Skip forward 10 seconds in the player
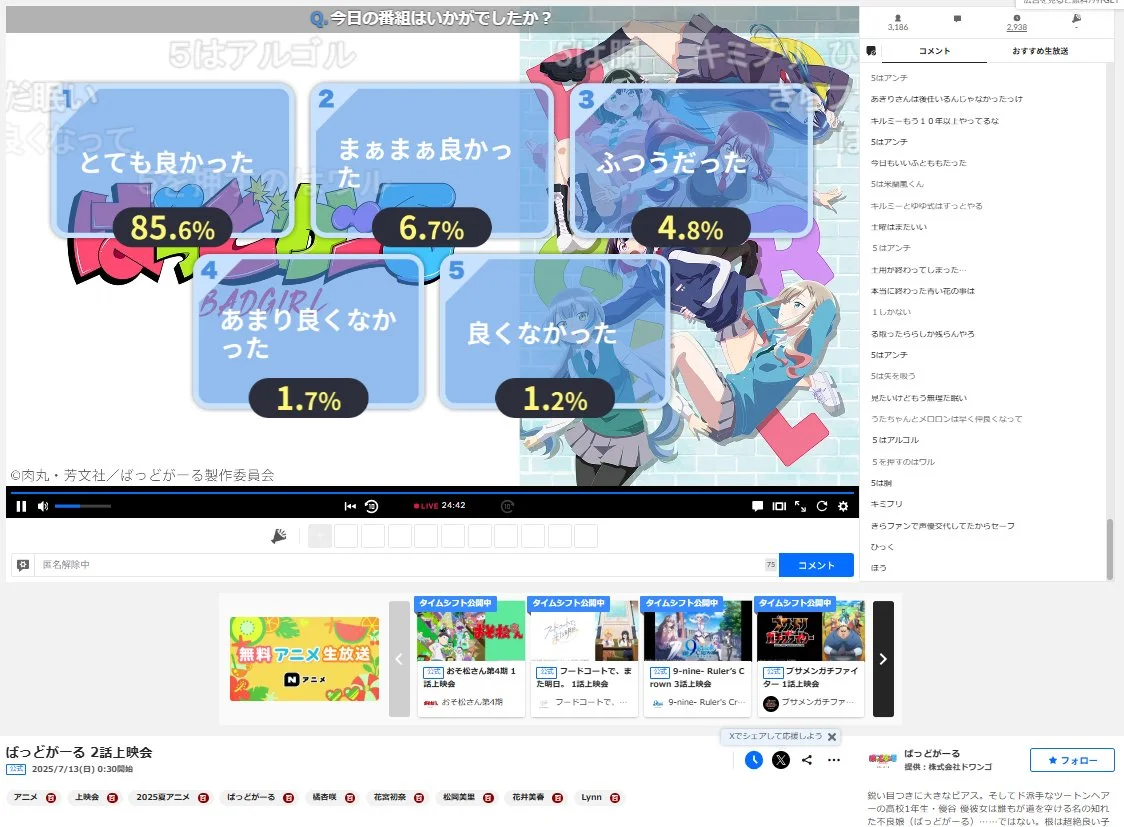 click(x=507, y=506)
